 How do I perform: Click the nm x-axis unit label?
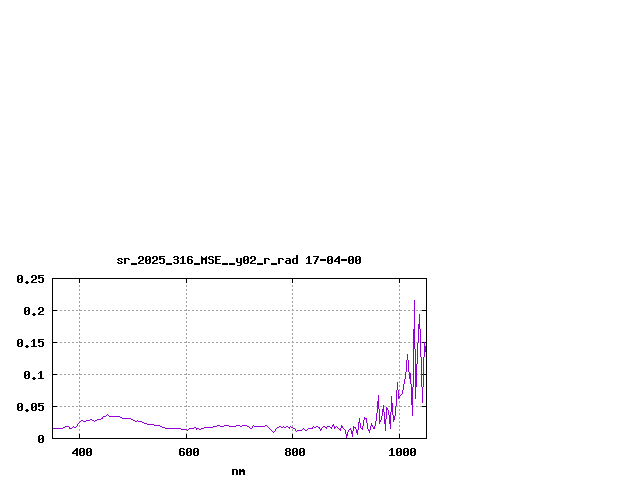[238, 471]
